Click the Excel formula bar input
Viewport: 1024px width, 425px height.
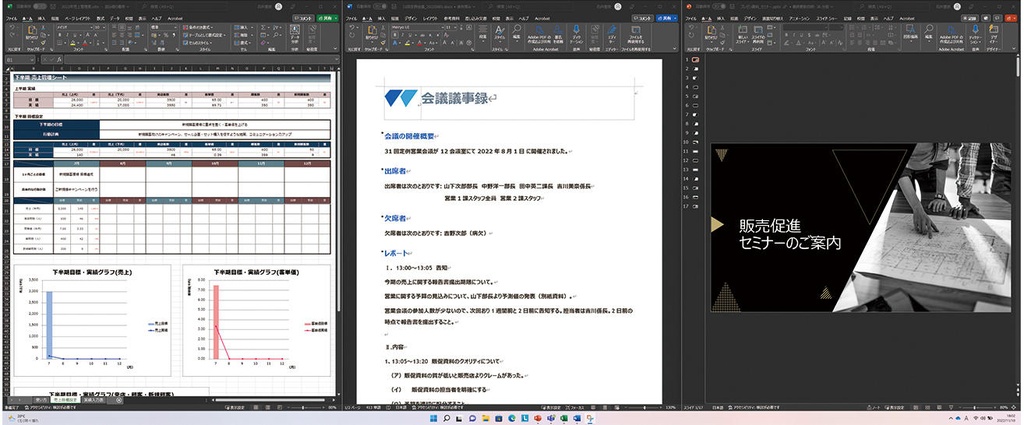201,59
